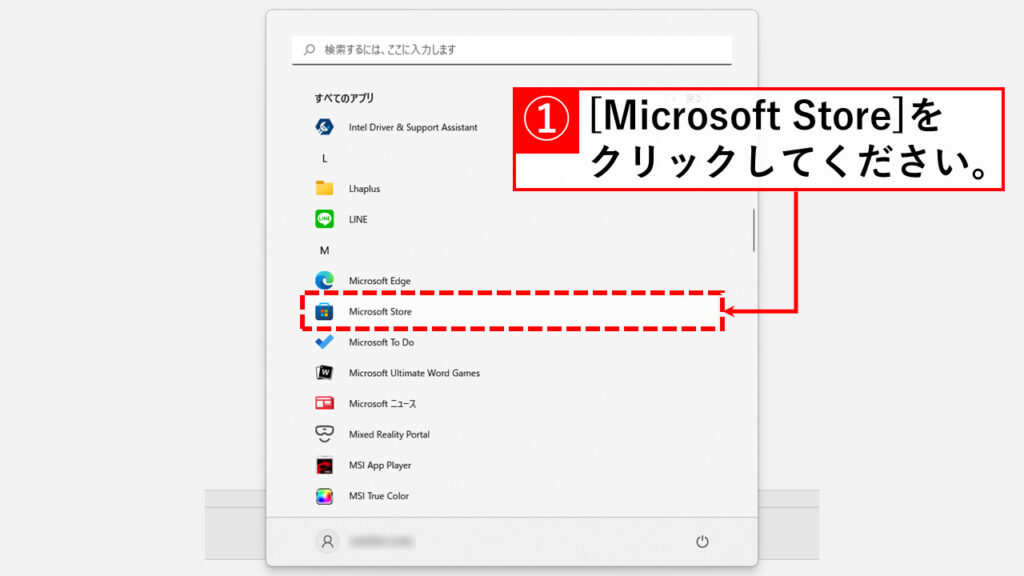Click the Microsoft Store shopping bag icon

(324, 312)
